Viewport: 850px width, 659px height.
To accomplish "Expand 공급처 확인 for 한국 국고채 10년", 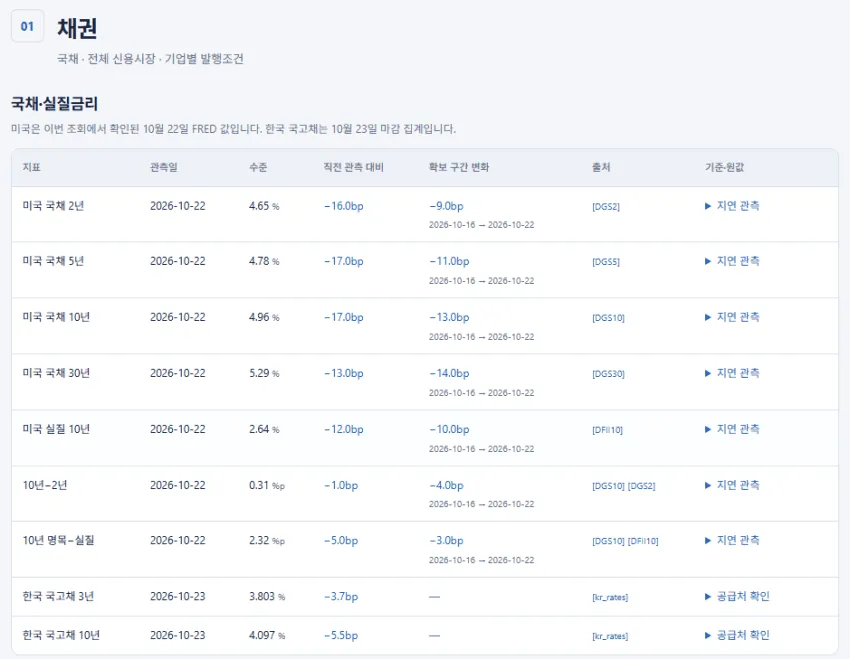I will pyautogui.click(x=737, y=635).
